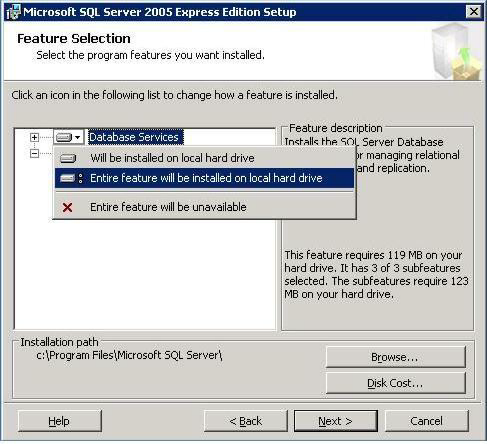Image resolution: width=487 pixels, height=444 pixels.
Task: Choose 'Will be installed on local hard drive'
Action: [x=172, y=158]
